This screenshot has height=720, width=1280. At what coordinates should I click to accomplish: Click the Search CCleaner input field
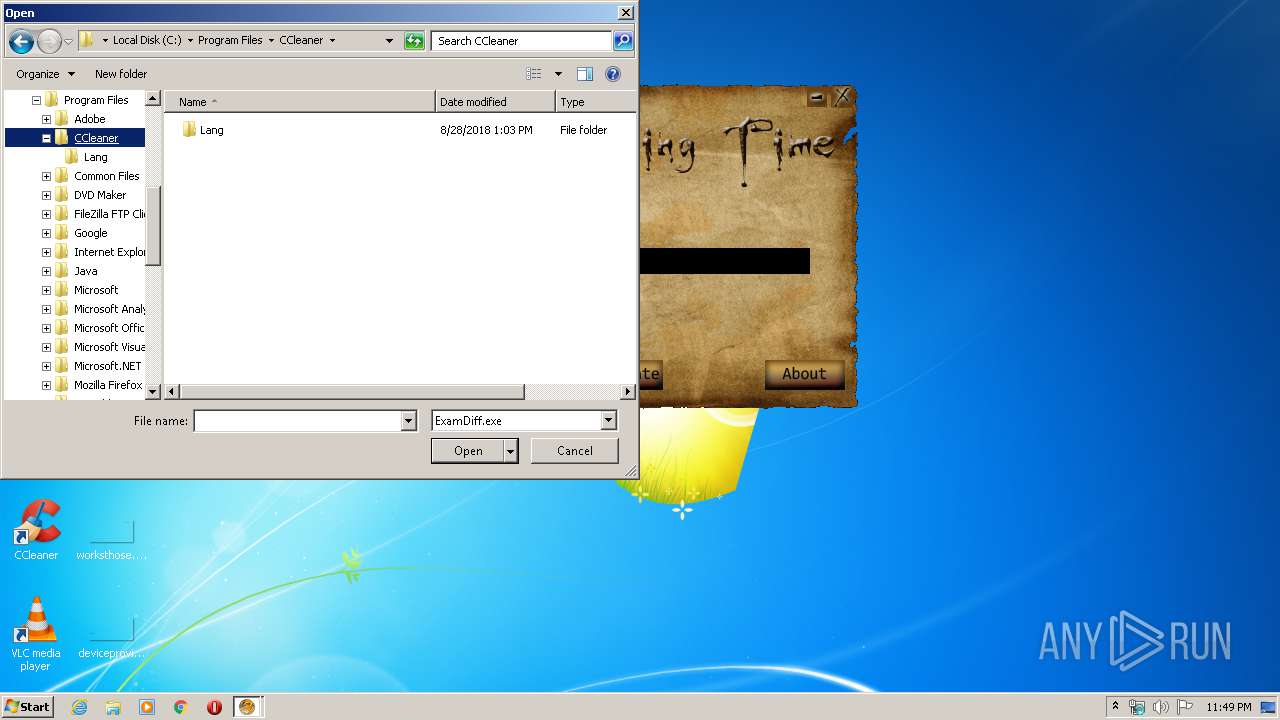[x=521, y=41]
